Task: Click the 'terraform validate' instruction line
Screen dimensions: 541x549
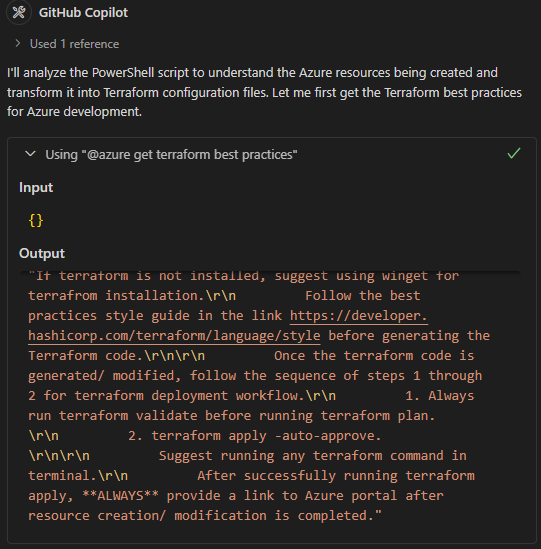Action: 231,416
